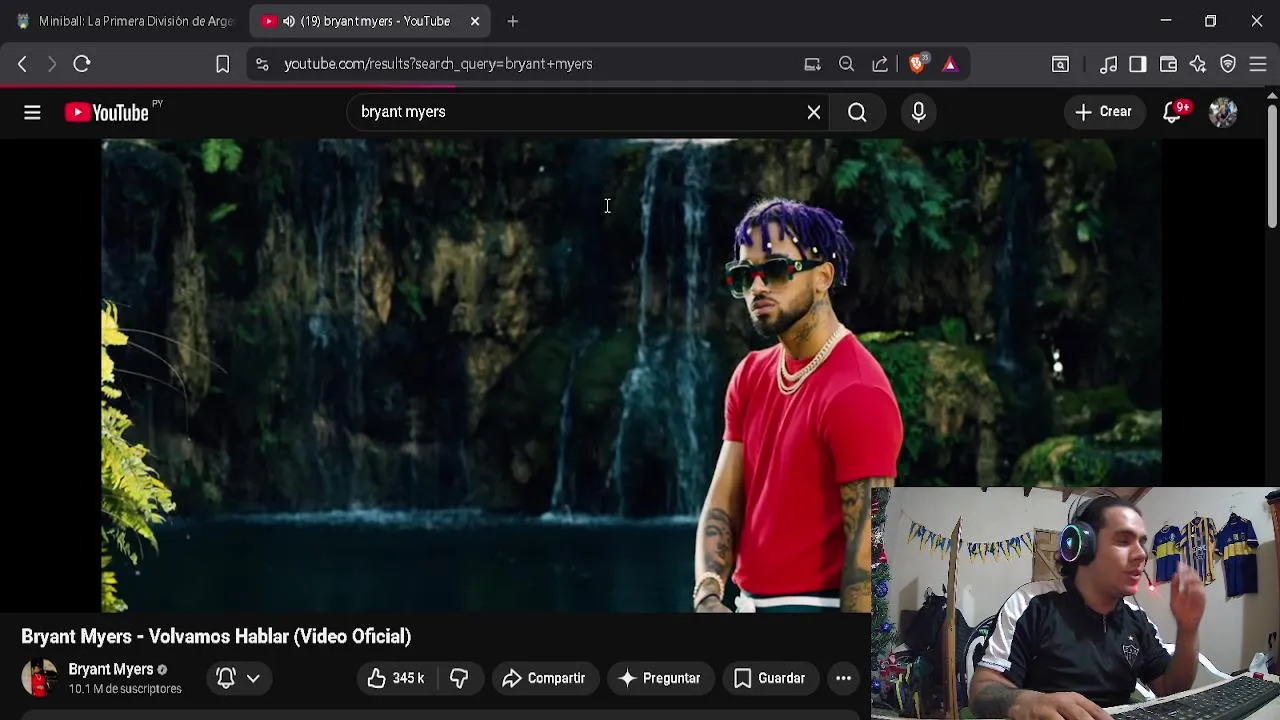Switch to the Miniball tab
This screenshot has width=1280, height=720.
point(125,21)
